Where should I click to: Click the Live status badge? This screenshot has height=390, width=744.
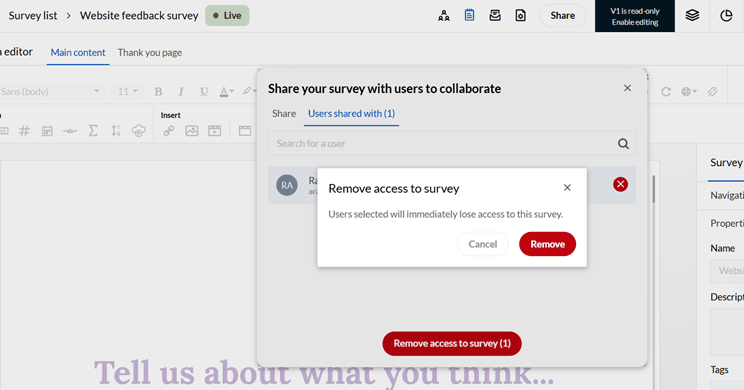(x=227, y=16)
